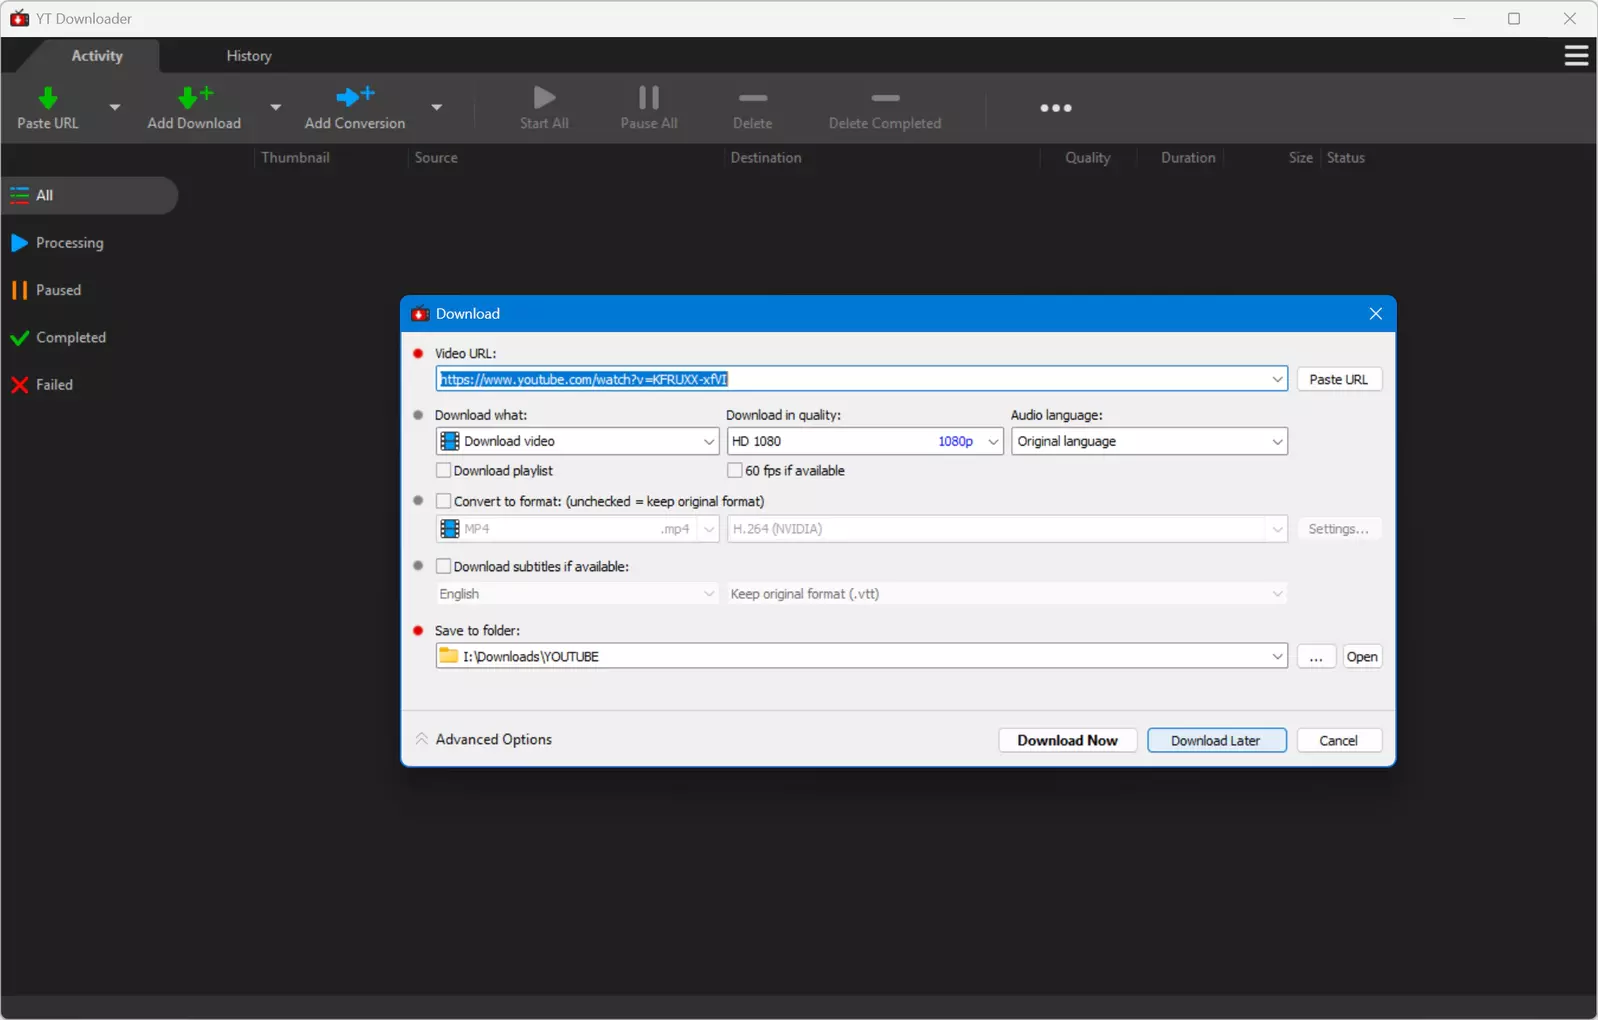1598x1020 pixels.
Task: Enable the Download playlist checkbox
Action: 443,471
